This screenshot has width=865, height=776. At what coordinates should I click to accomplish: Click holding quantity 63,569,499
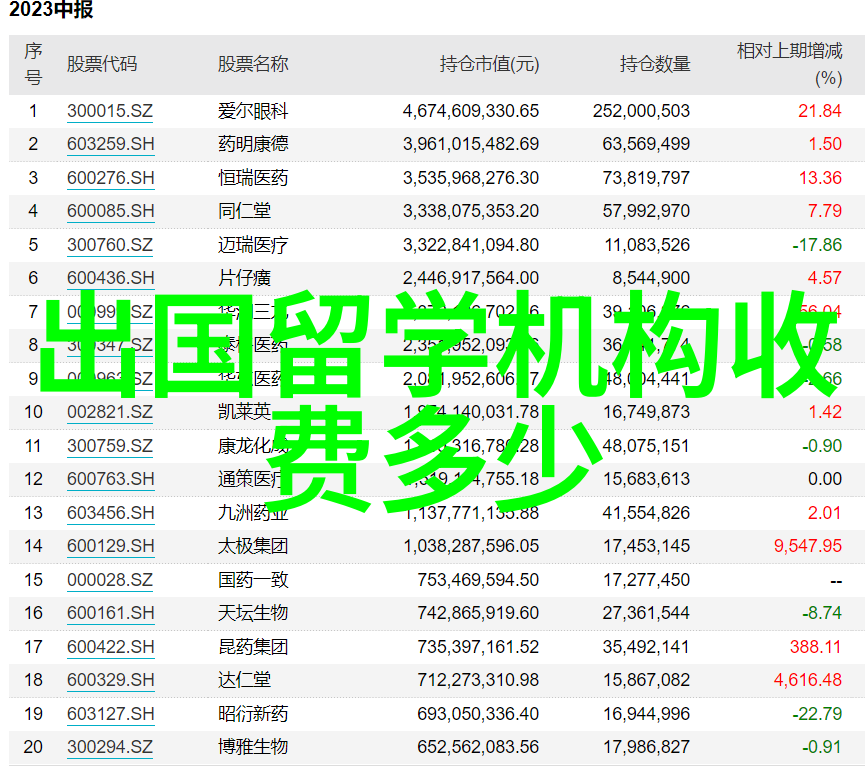(x=646, y=144)
